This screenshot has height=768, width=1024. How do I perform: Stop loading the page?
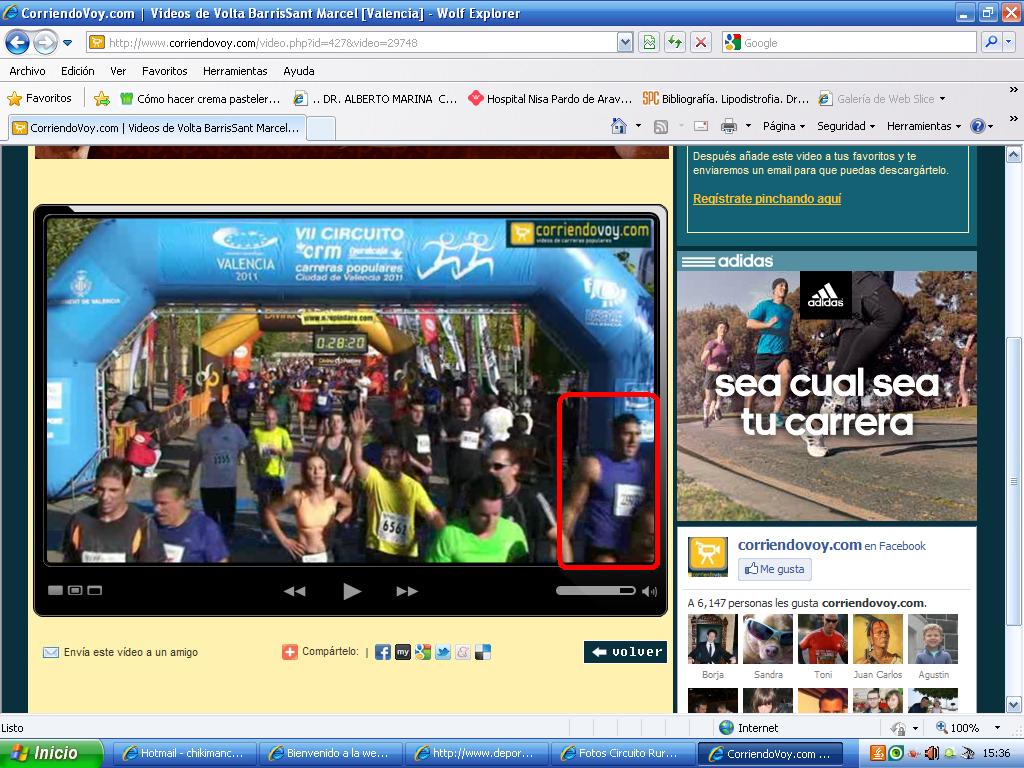point(701,43)
